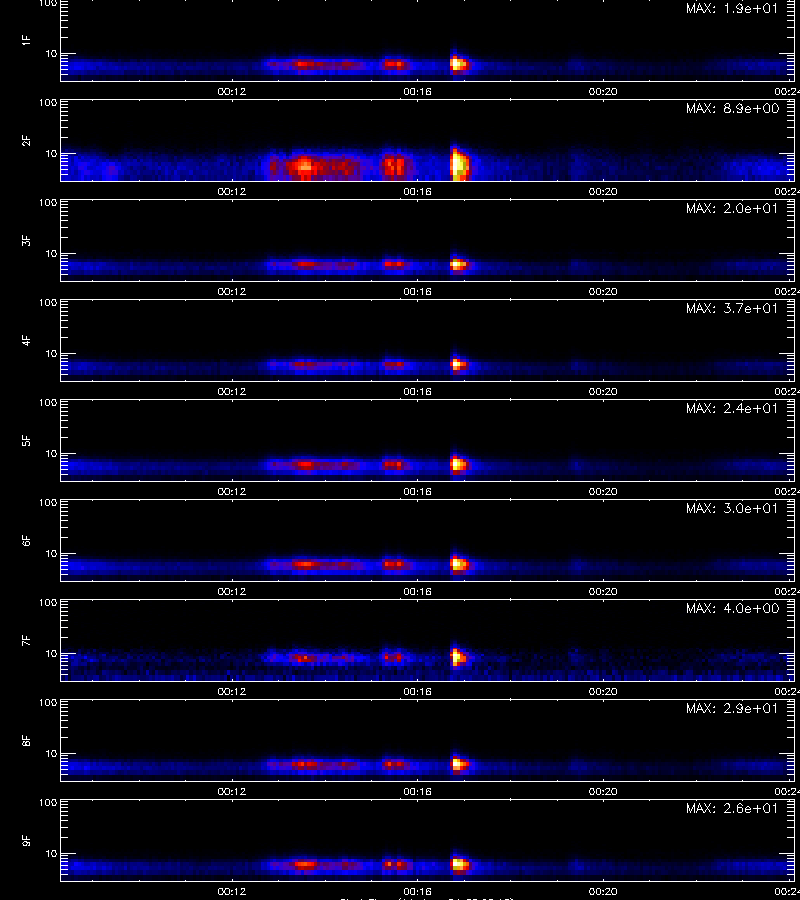Click the 00:20 tick label under panel 7F
Viewport: 800px width, 900px height.
[603, 692]
